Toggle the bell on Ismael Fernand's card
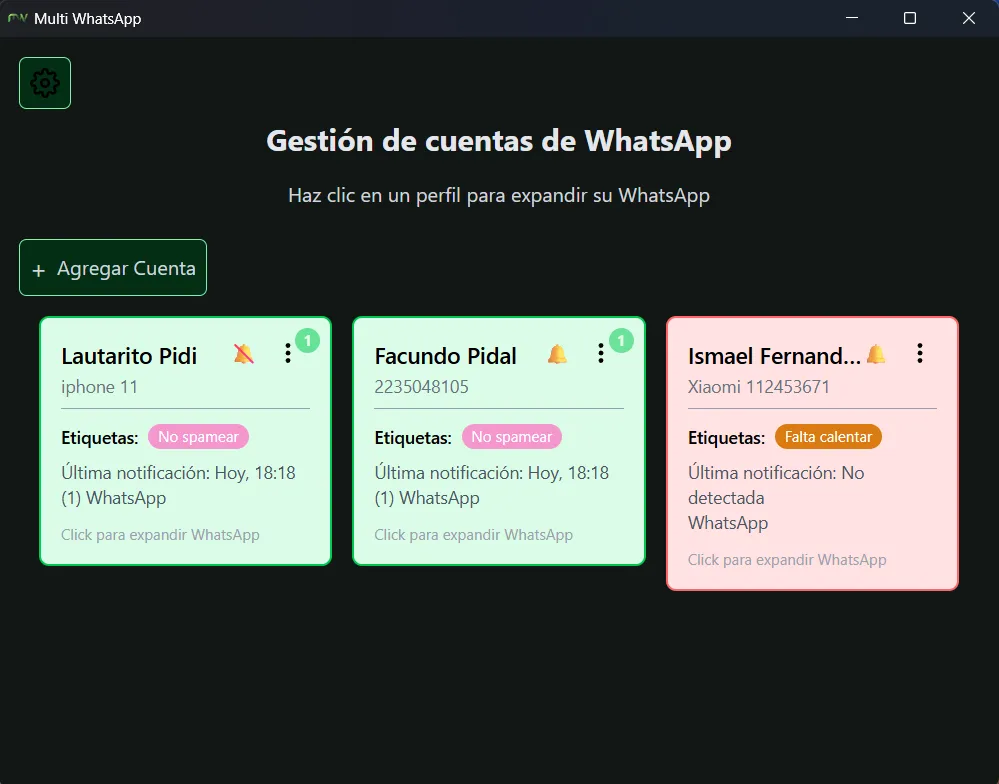 (x=877, y=353)
